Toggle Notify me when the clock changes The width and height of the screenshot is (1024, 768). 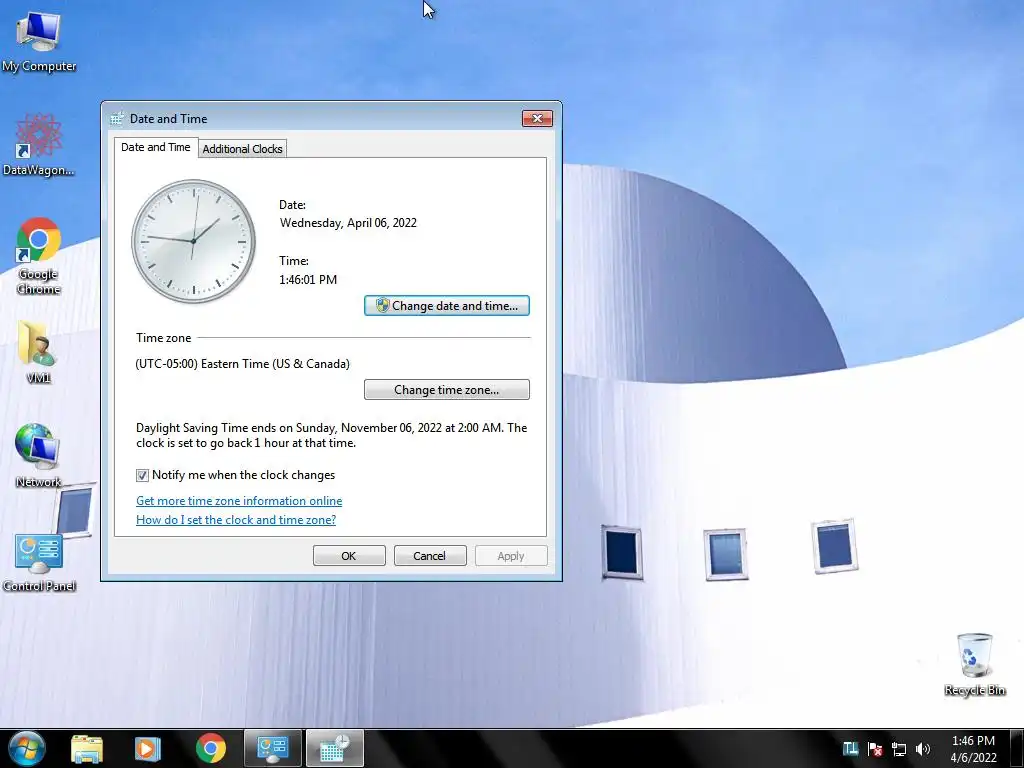142,475
